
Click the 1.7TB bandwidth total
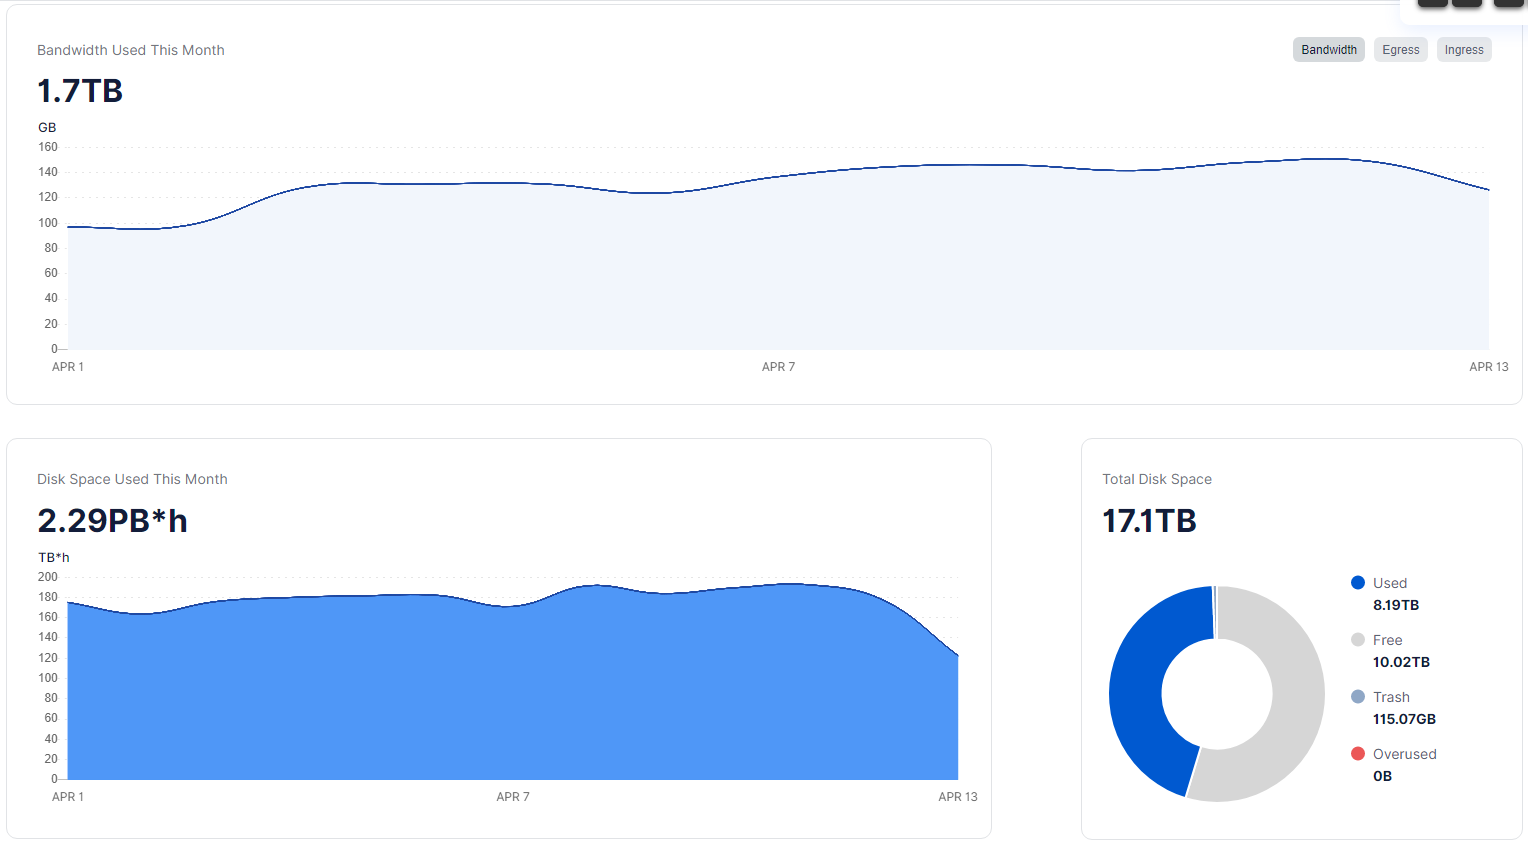(80, 91)
